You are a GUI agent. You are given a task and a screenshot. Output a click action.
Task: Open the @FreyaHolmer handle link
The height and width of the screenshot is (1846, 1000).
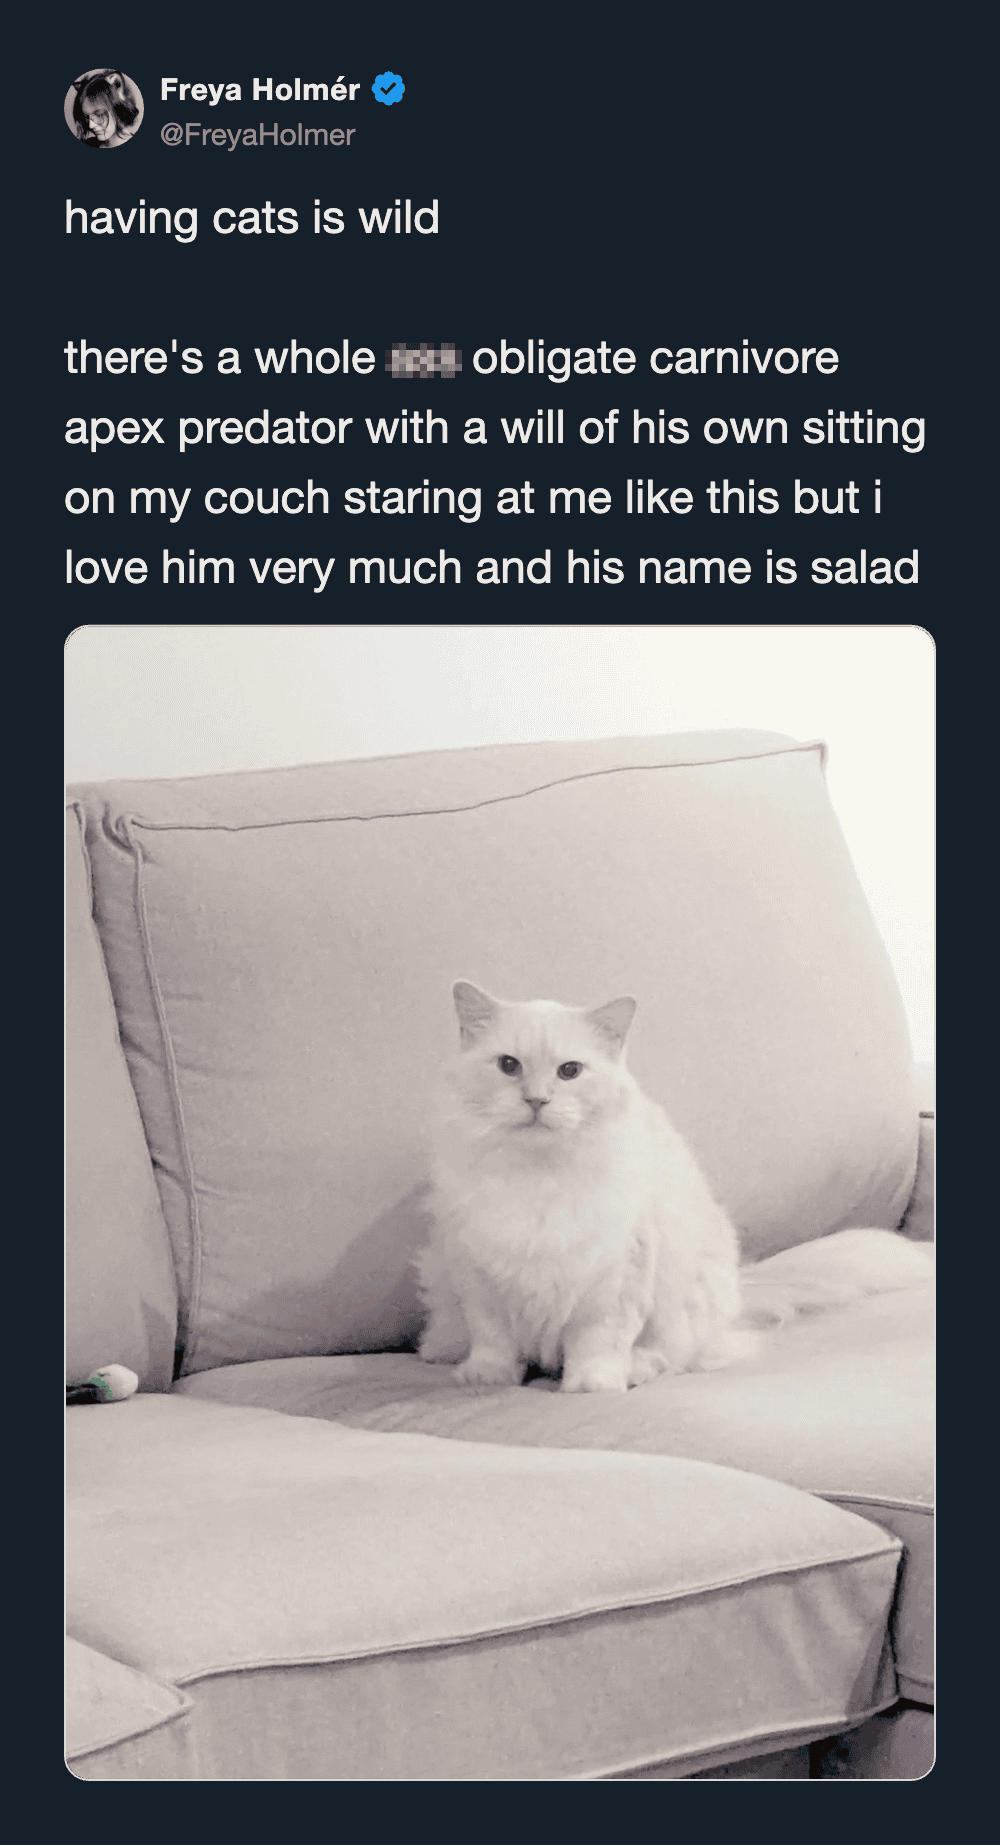(x=257, y=135)
